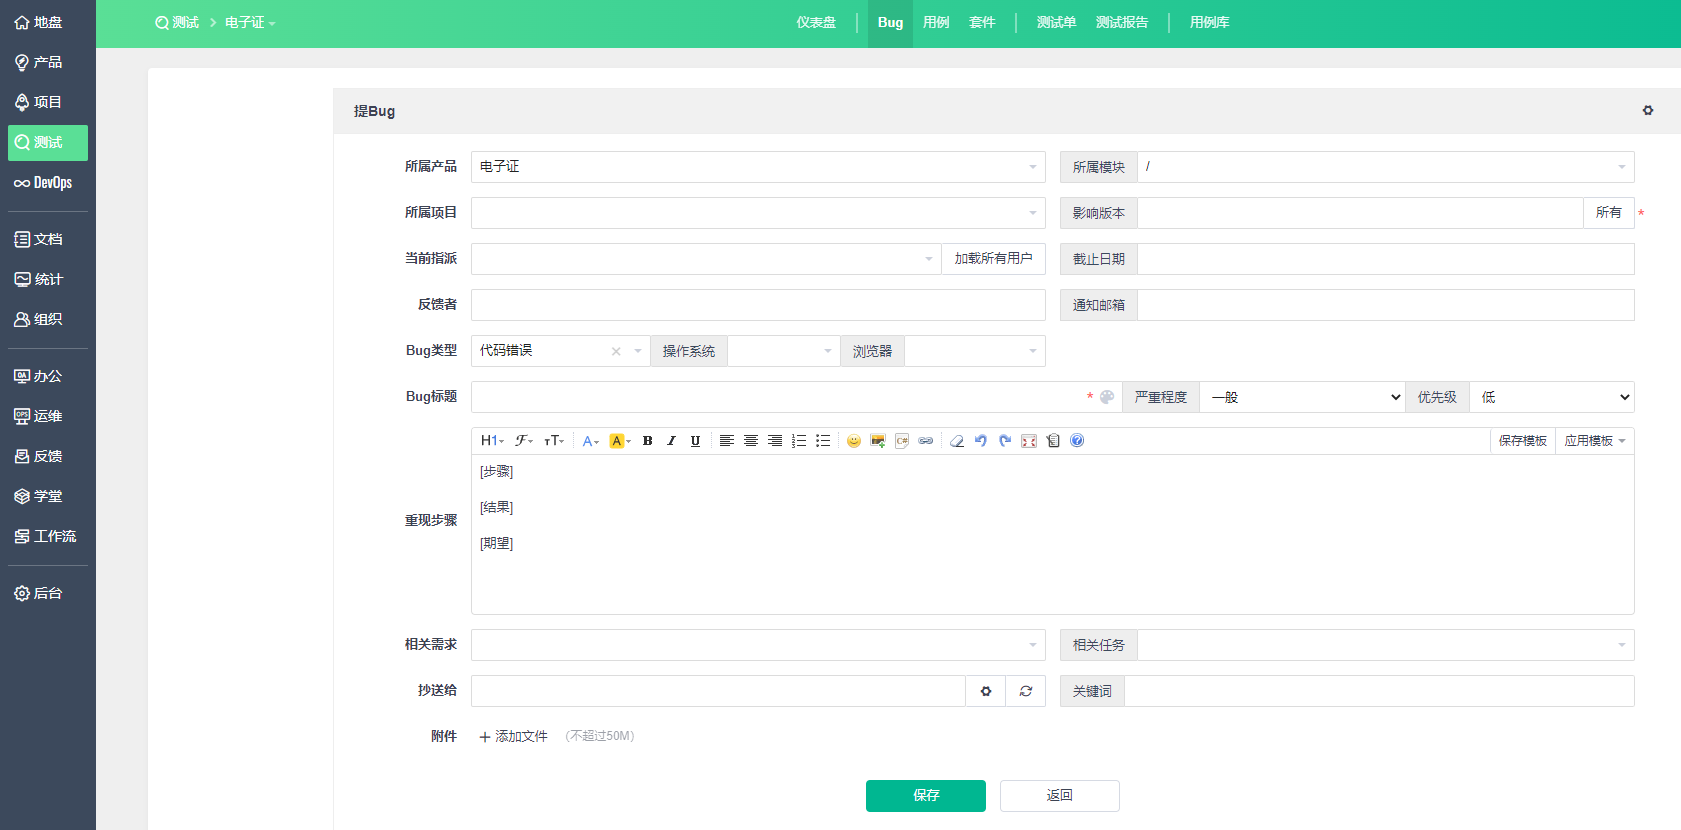Open the 优先级 priority dropdown
The width and height of the screenshot is (1681, 830).
[1551, 397]
